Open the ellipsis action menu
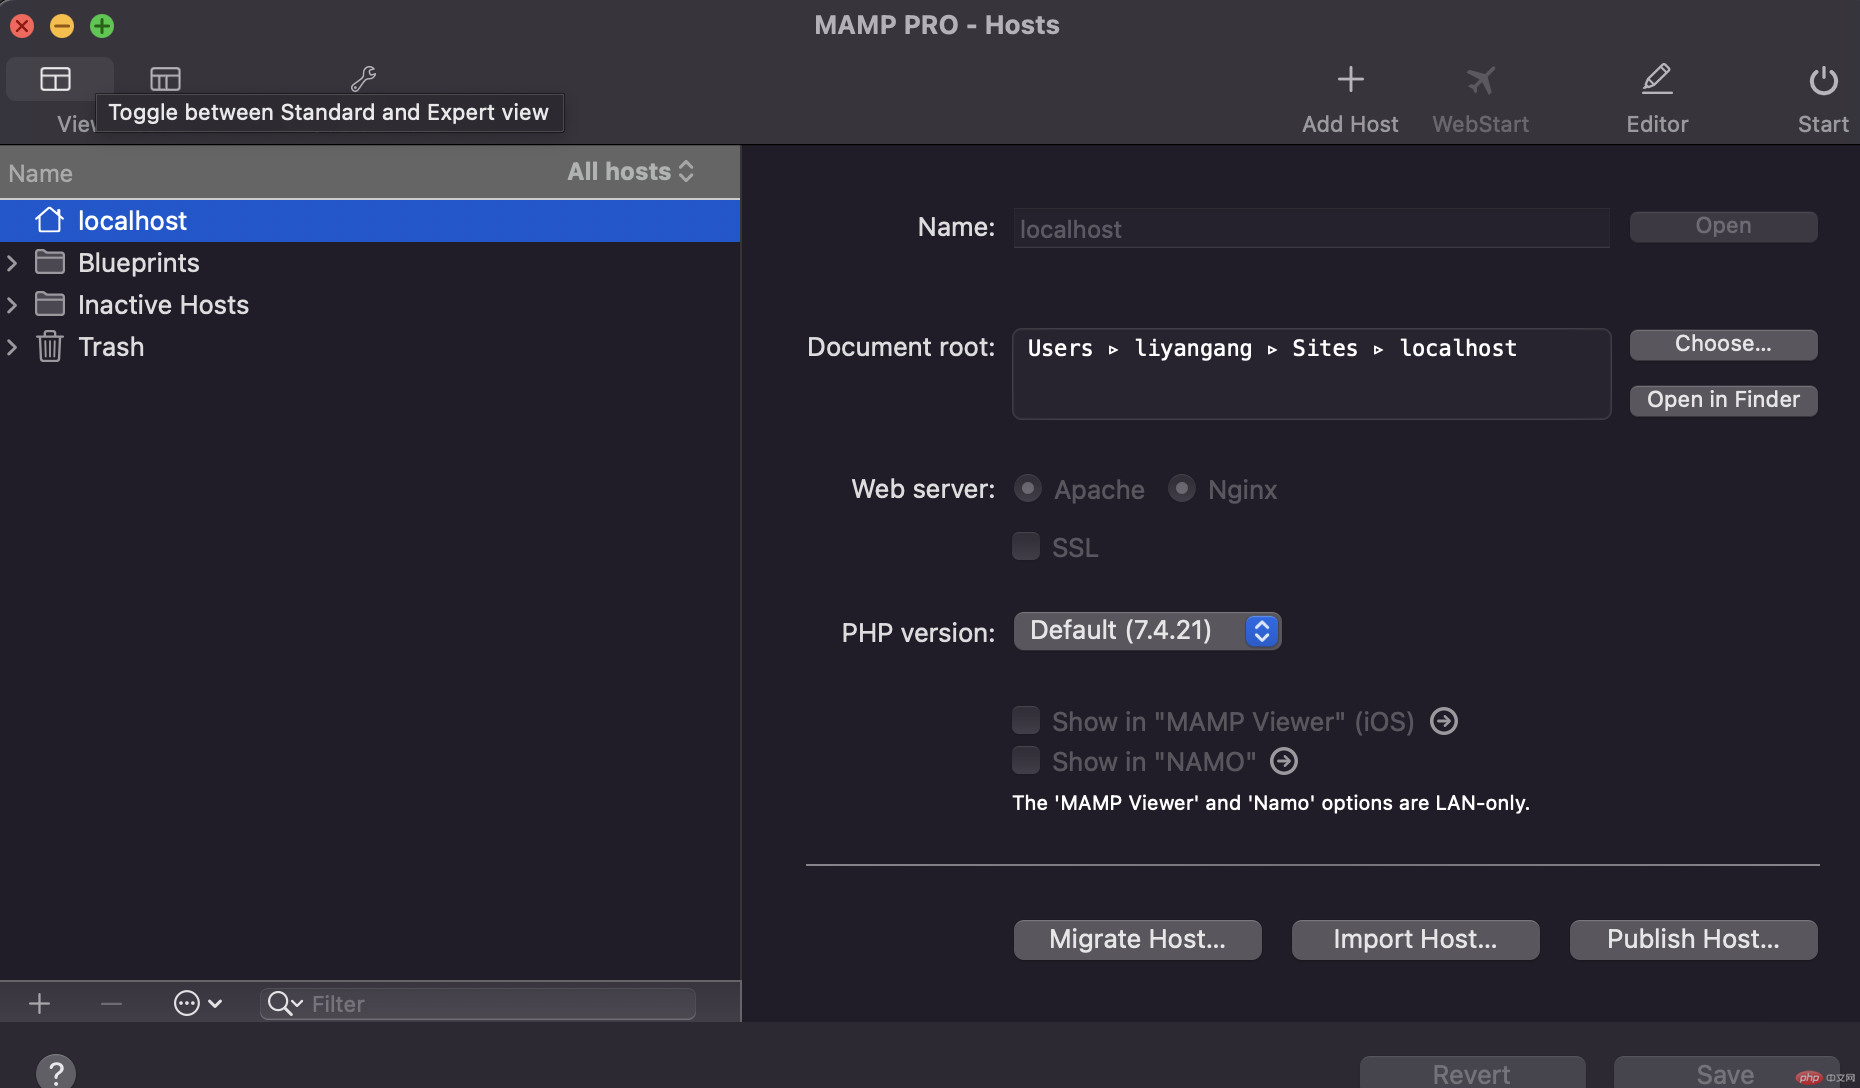1860x1088 pixels. [x=197, y=1003]
